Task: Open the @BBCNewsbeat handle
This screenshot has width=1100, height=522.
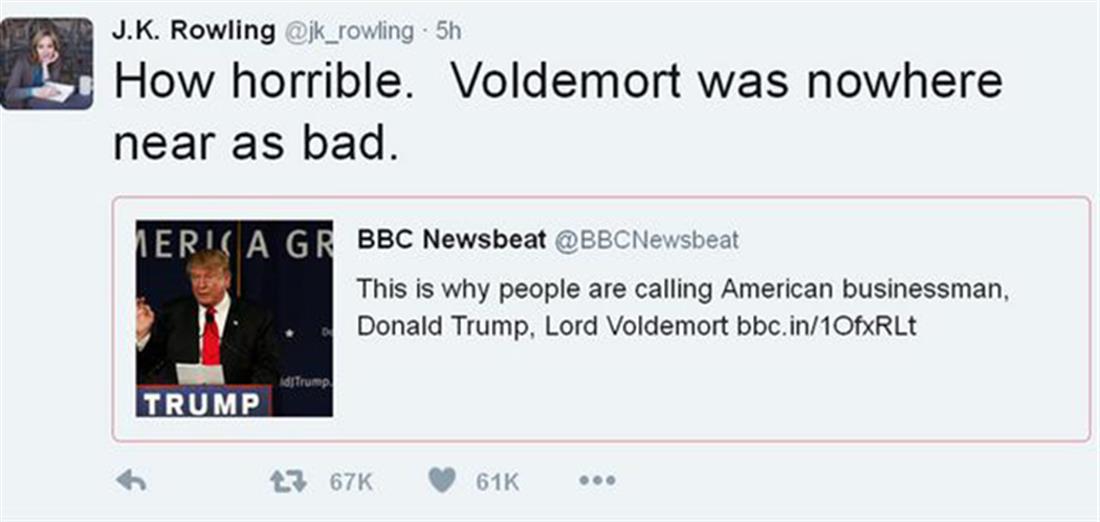Action: point(646,240)
